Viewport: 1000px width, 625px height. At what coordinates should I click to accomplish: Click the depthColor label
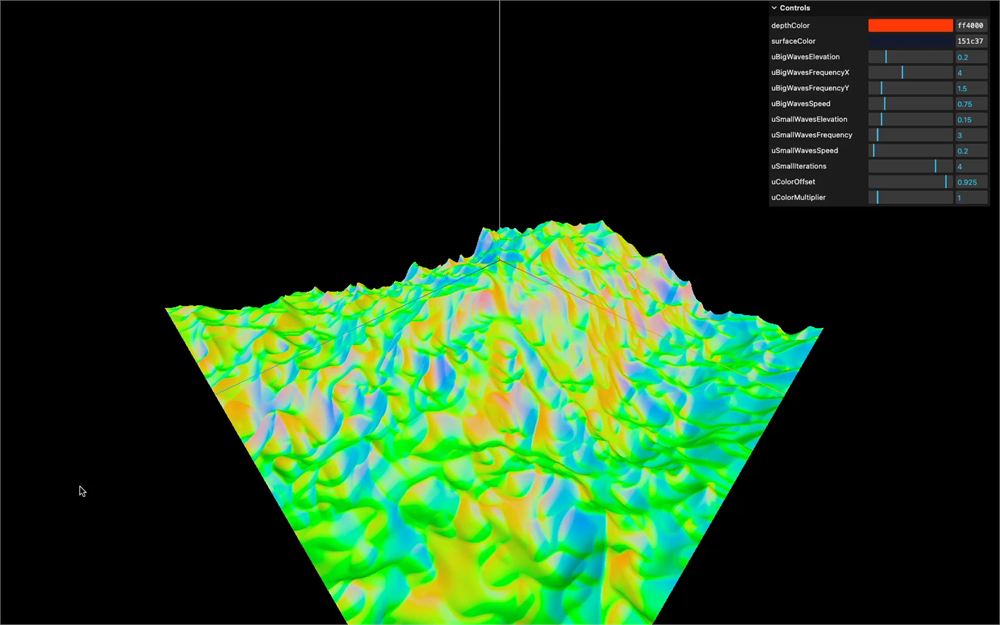coord(790,26)
